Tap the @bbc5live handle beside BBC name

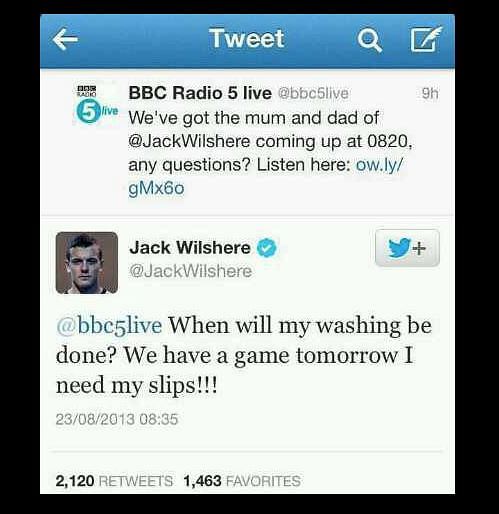[x=313, y=93]
